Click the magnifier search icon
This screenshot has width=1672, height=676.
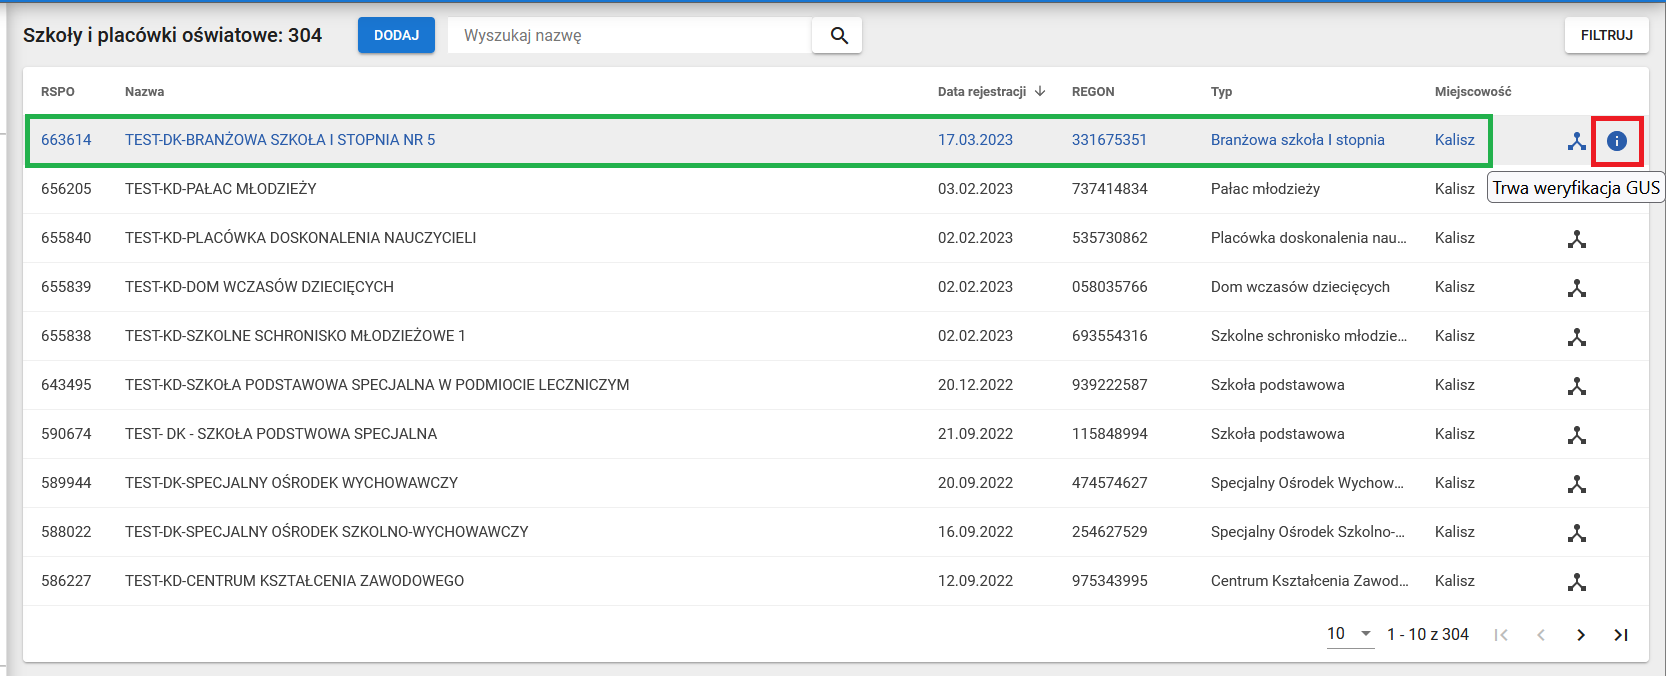(838, 36)
